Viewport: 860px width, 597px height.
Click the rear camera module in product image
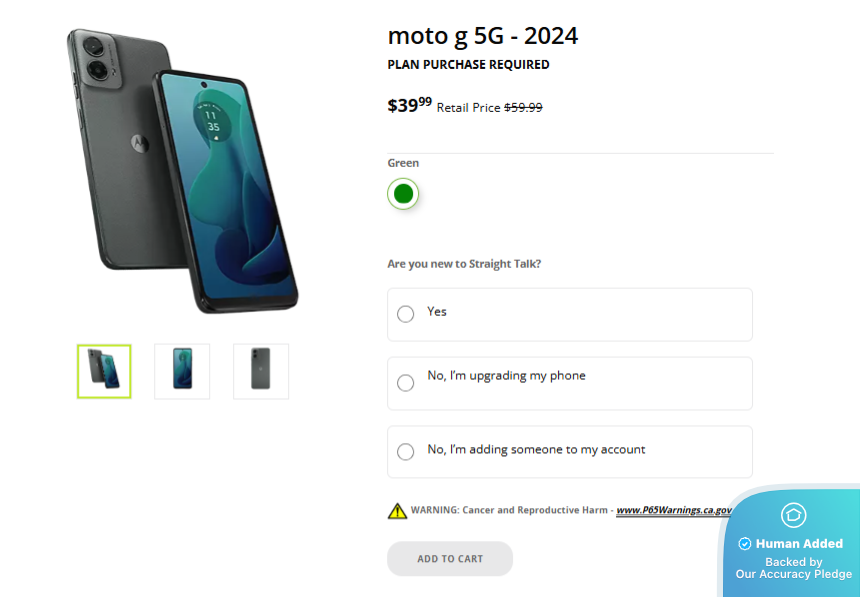coord(97,58)
